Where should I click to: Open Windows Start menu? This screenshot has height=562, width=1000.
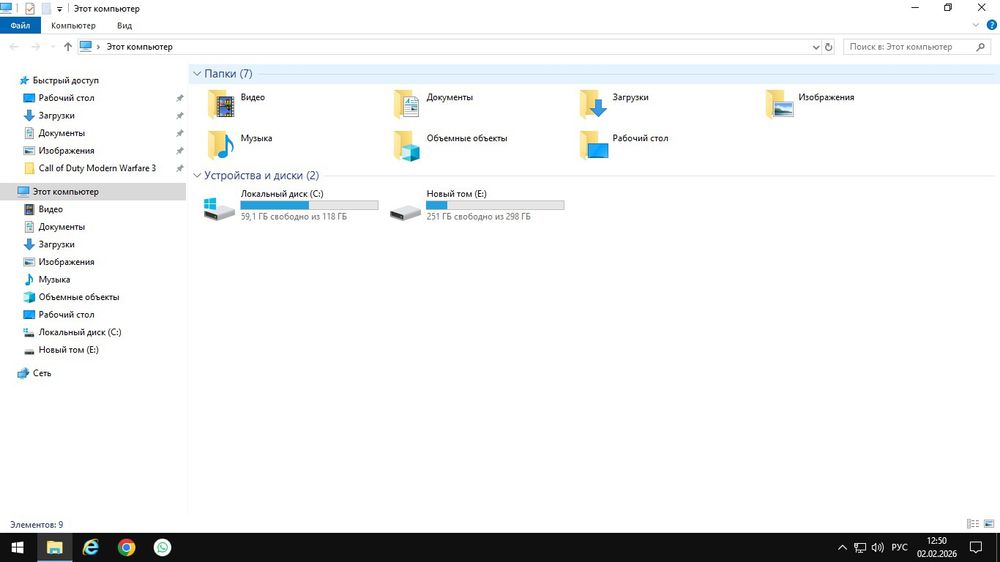point(17,547)
